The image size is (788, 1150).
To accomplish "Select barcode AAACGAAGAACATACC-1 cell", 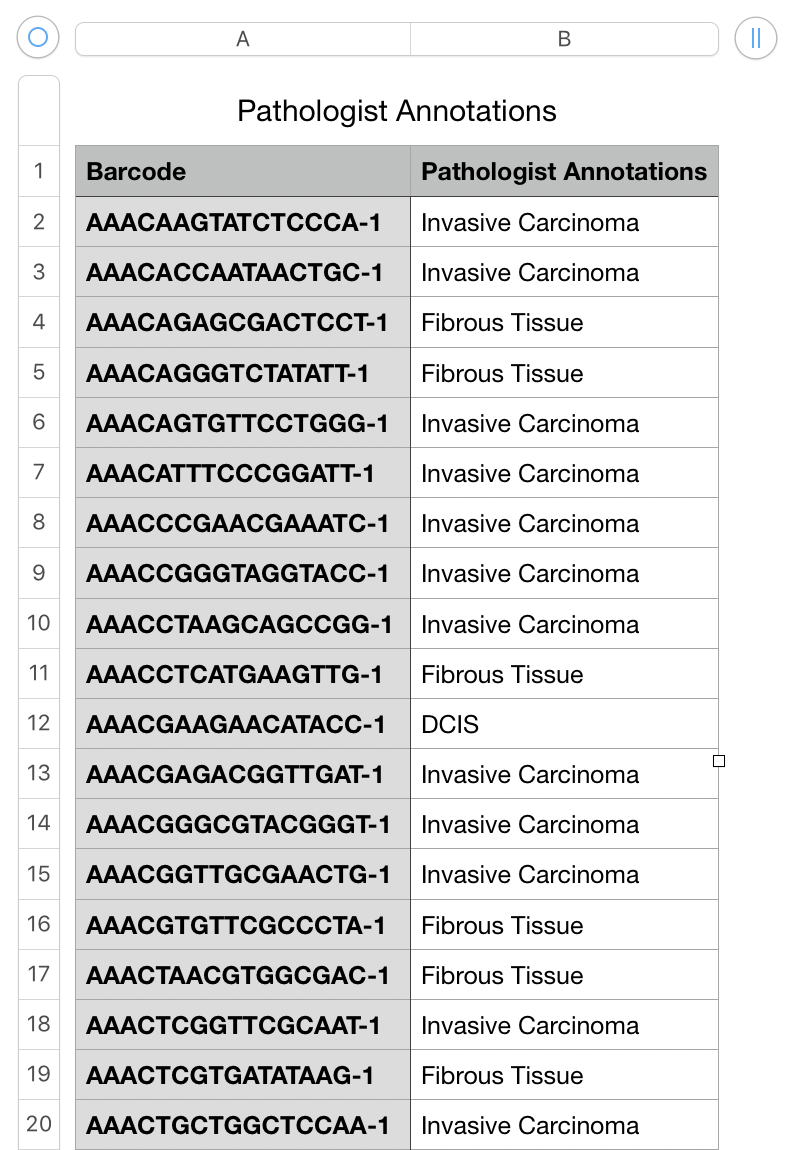I will coord(243,724).
